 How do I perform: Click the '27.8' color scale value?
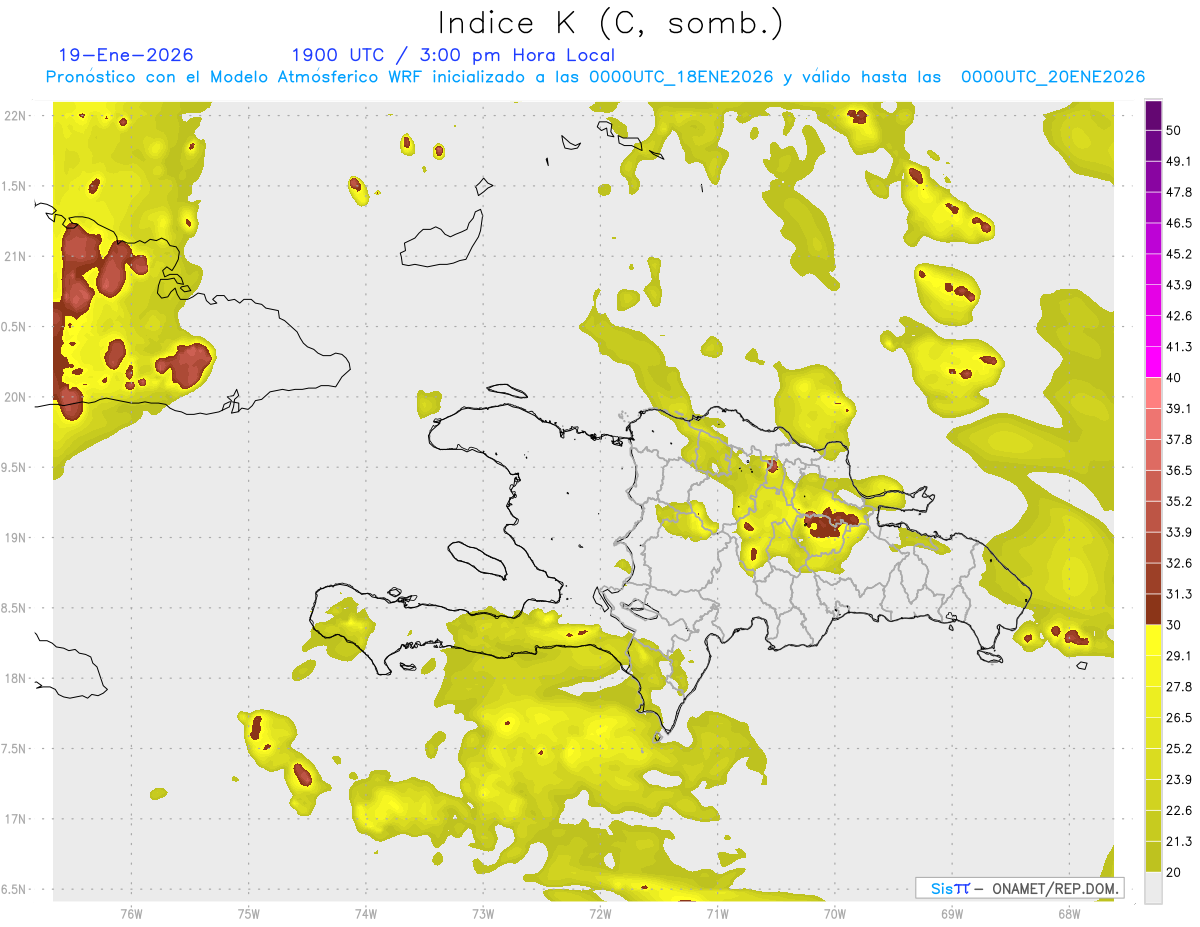coord(1180,687)
